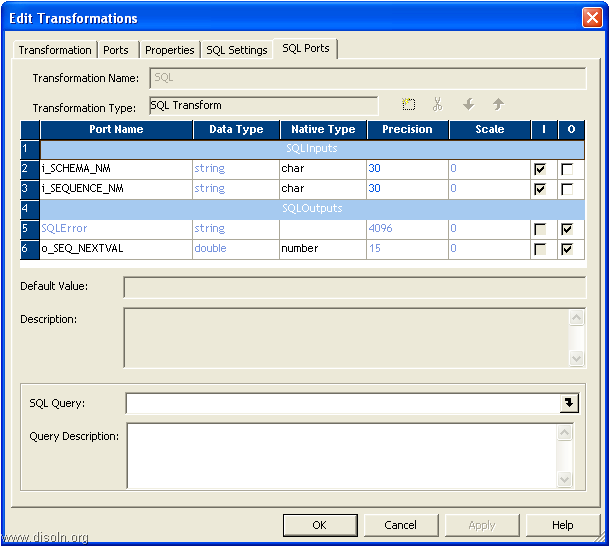Click the cut port scissors icon
Viewport: 609px width, 546px height.
point(437,104)
